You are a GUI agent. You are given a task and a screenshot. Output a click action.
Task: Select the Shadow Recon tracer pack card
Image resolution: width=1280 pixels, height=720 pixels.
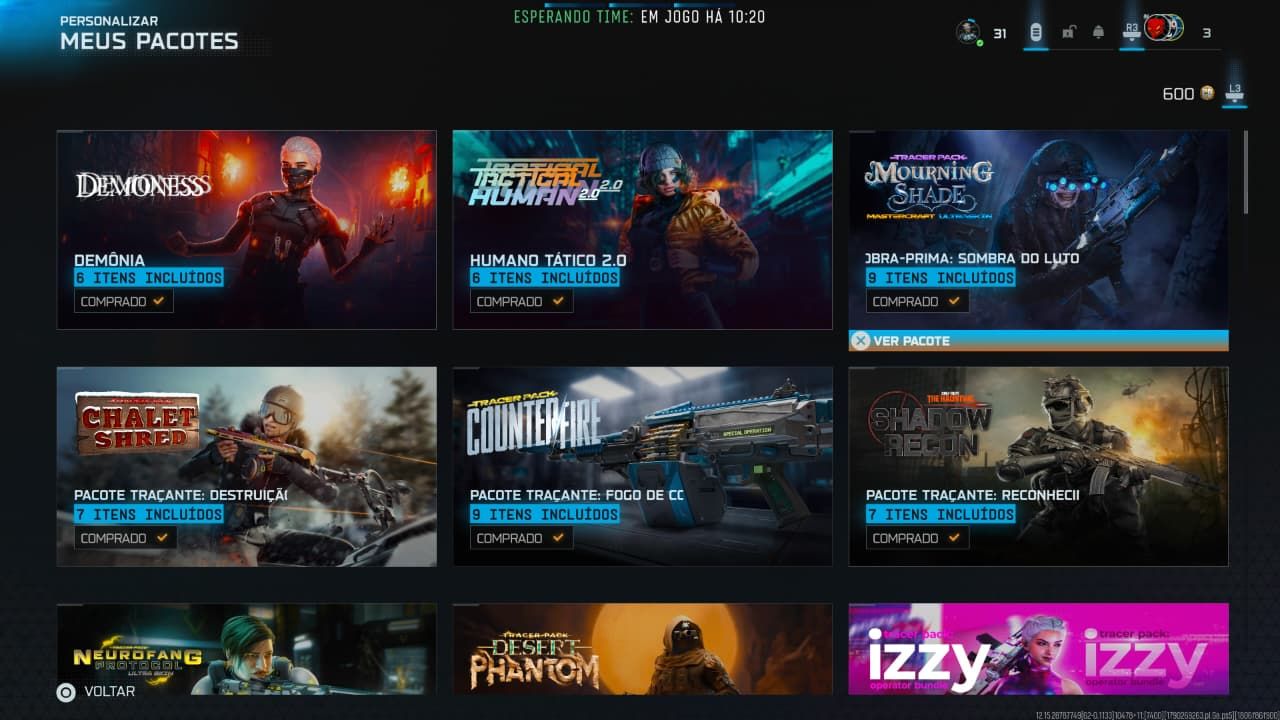(x=1038, y=466)
